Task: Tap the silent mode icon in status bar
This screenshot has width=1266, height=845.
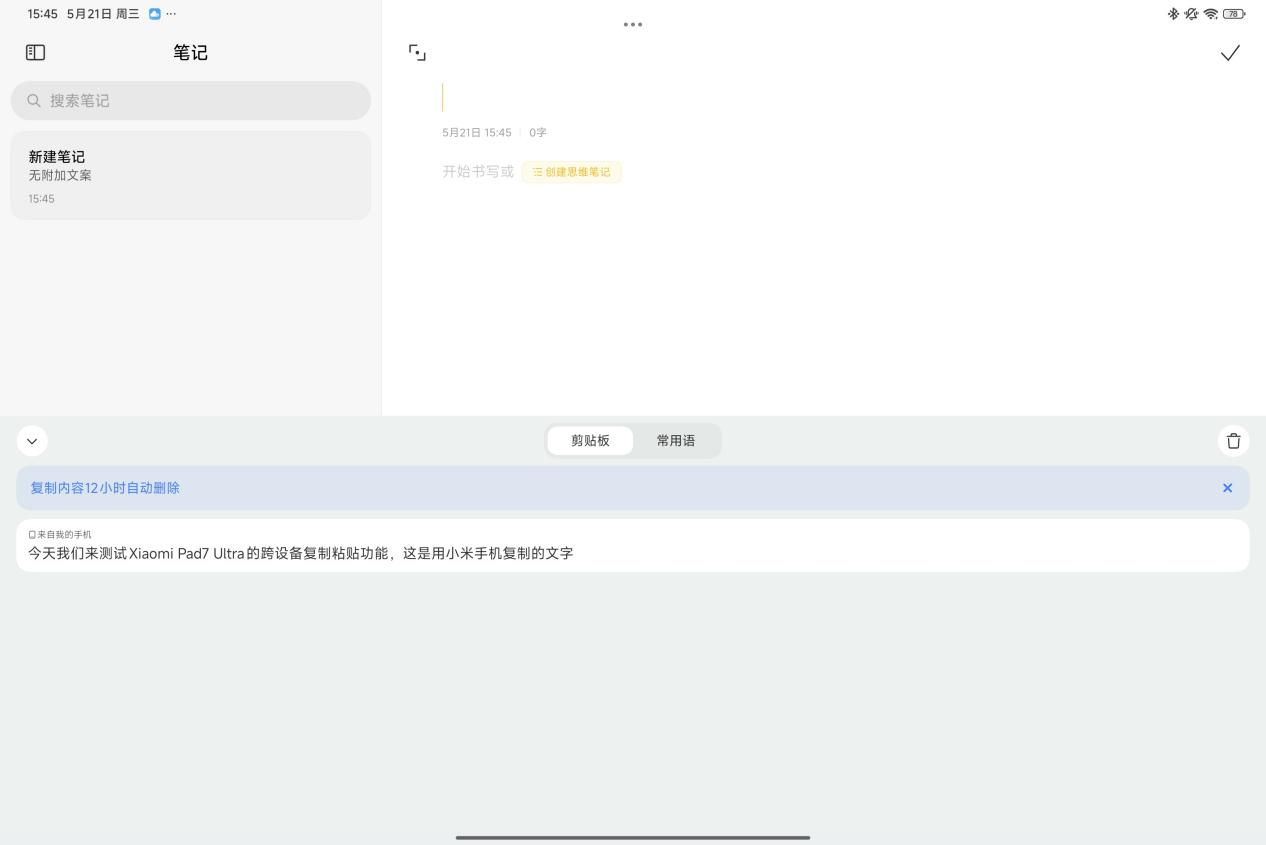Action: (x=1191, y=14)
